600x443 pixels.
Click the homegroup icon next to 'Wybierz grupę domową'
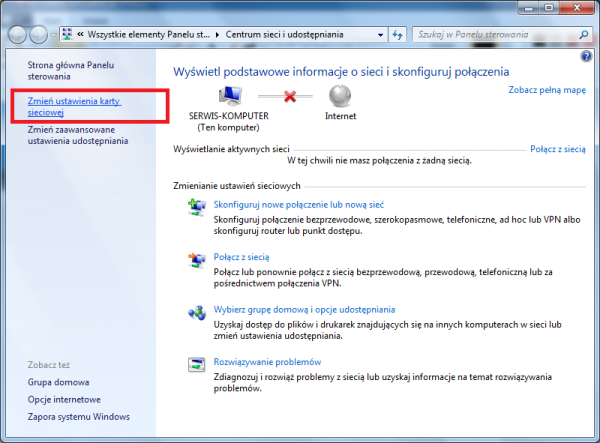(x=197, y=312)
